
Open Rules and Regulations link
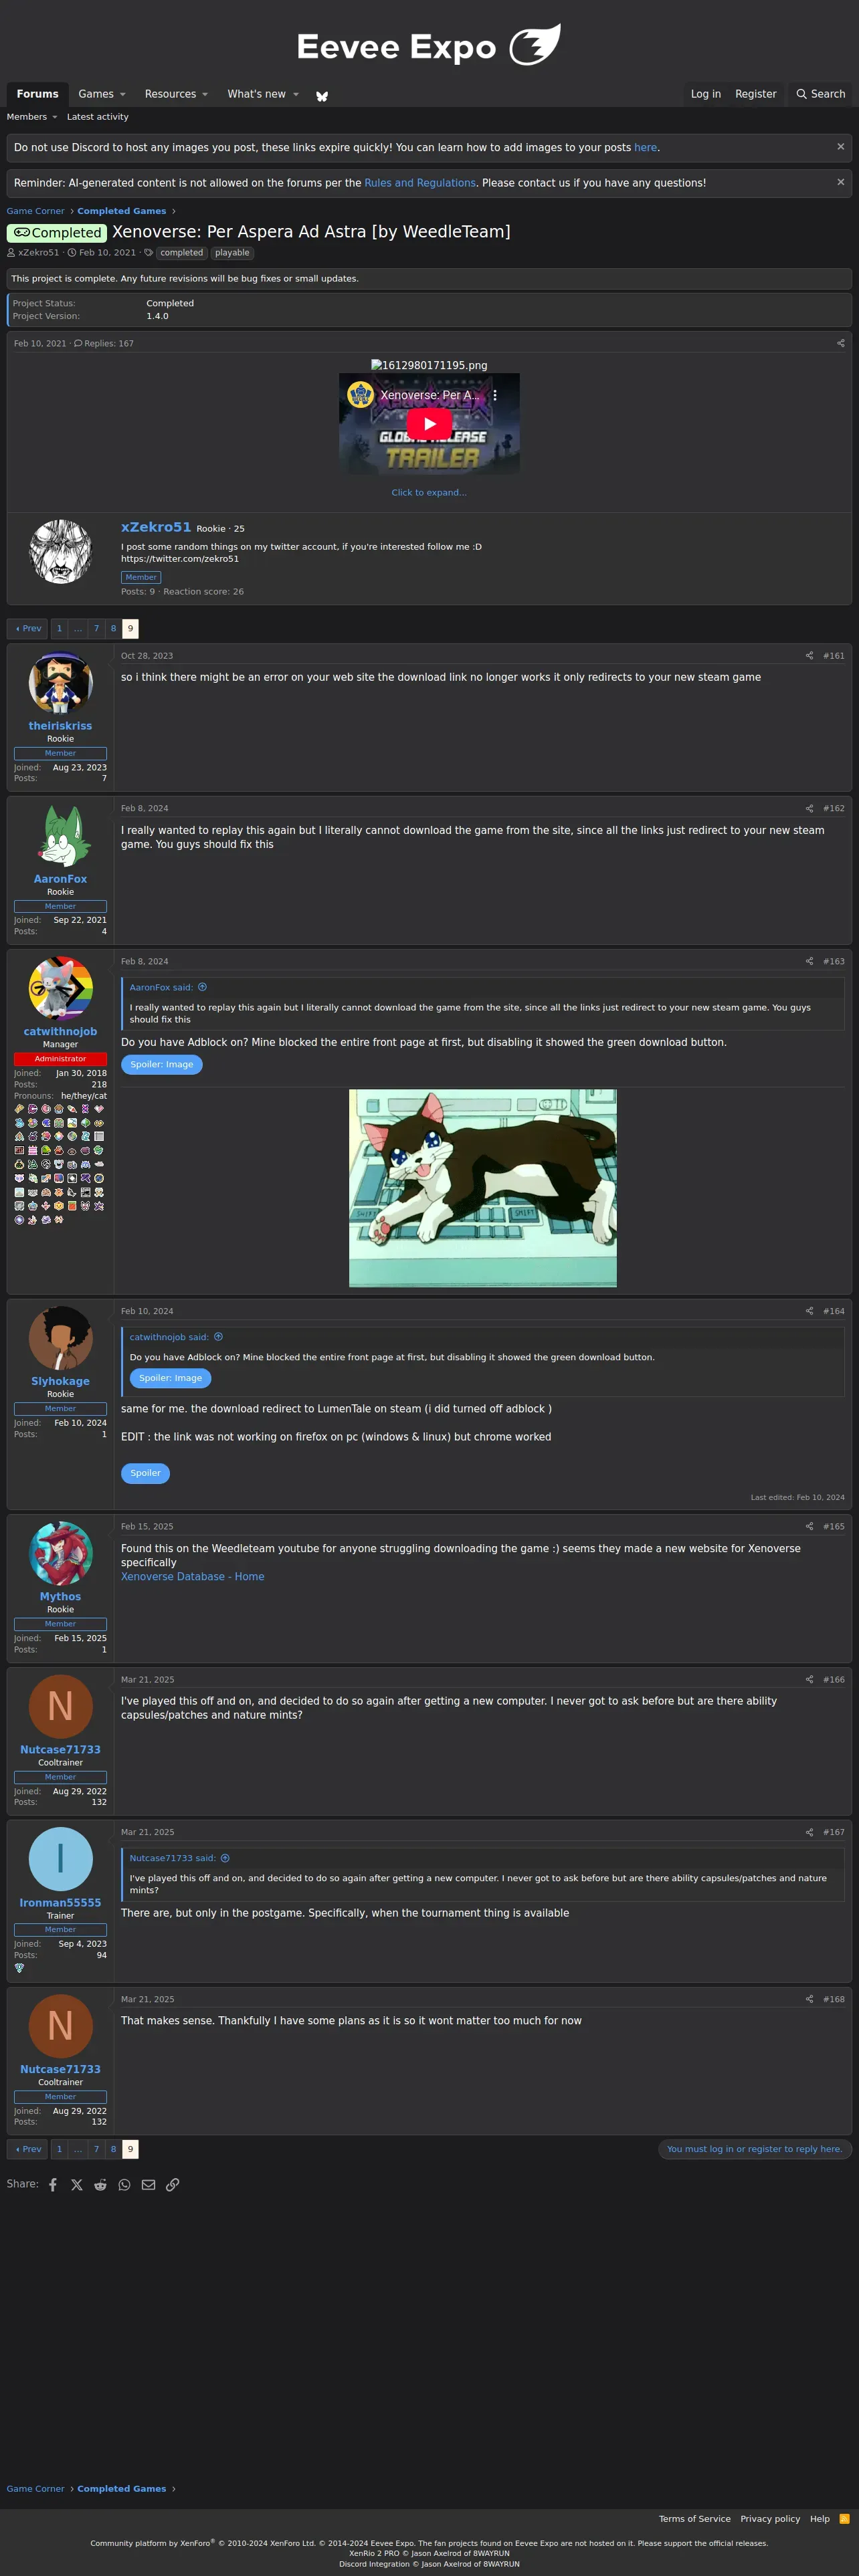point(420,183)
